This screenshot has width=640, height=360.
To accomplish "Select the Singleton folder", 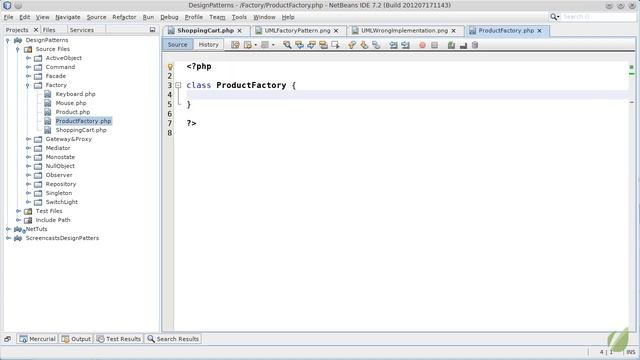I will [x=59, y=193].
